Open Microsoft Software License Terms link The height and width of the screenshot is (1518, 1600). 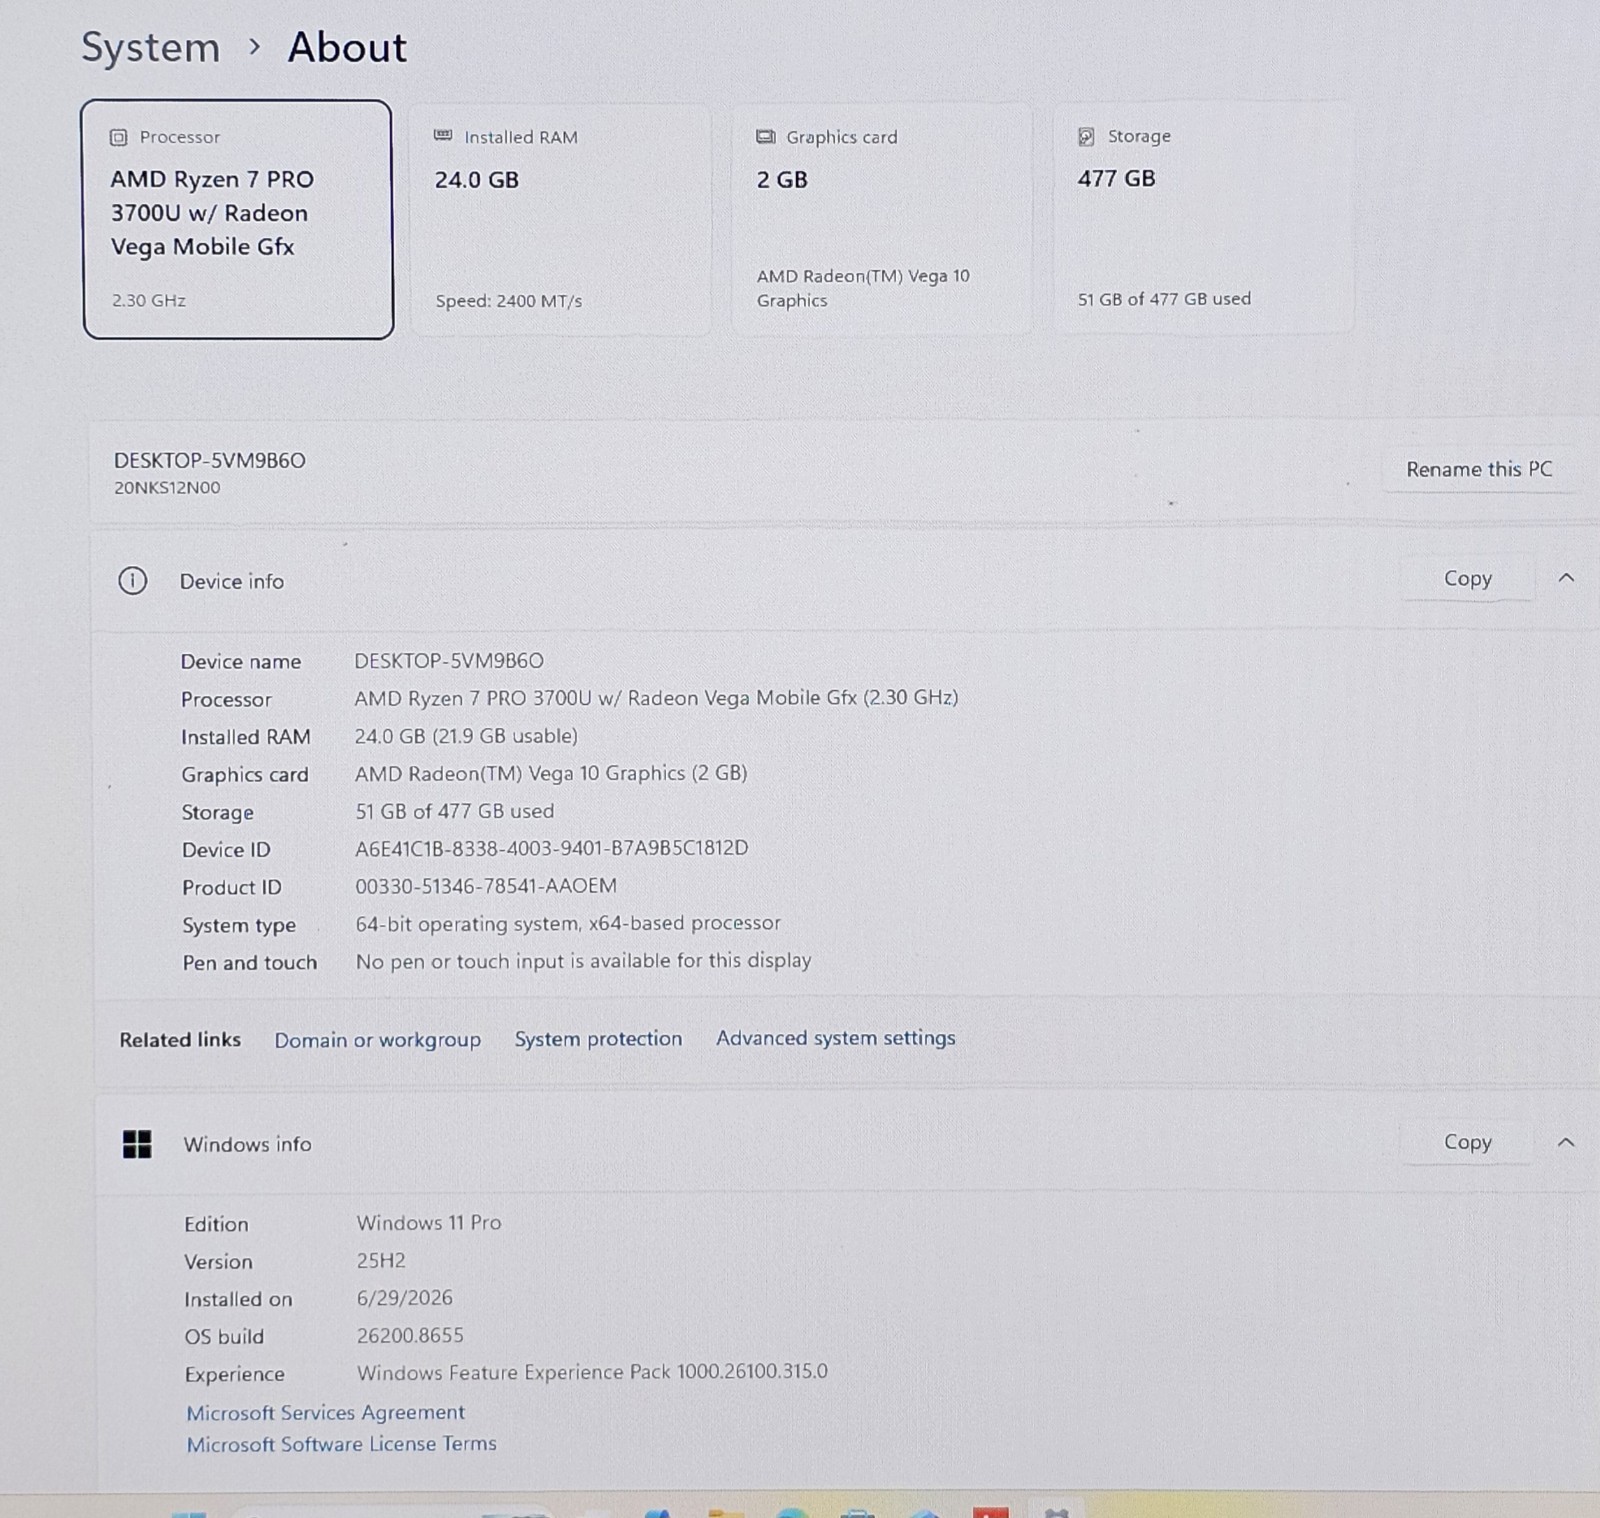342,1444
